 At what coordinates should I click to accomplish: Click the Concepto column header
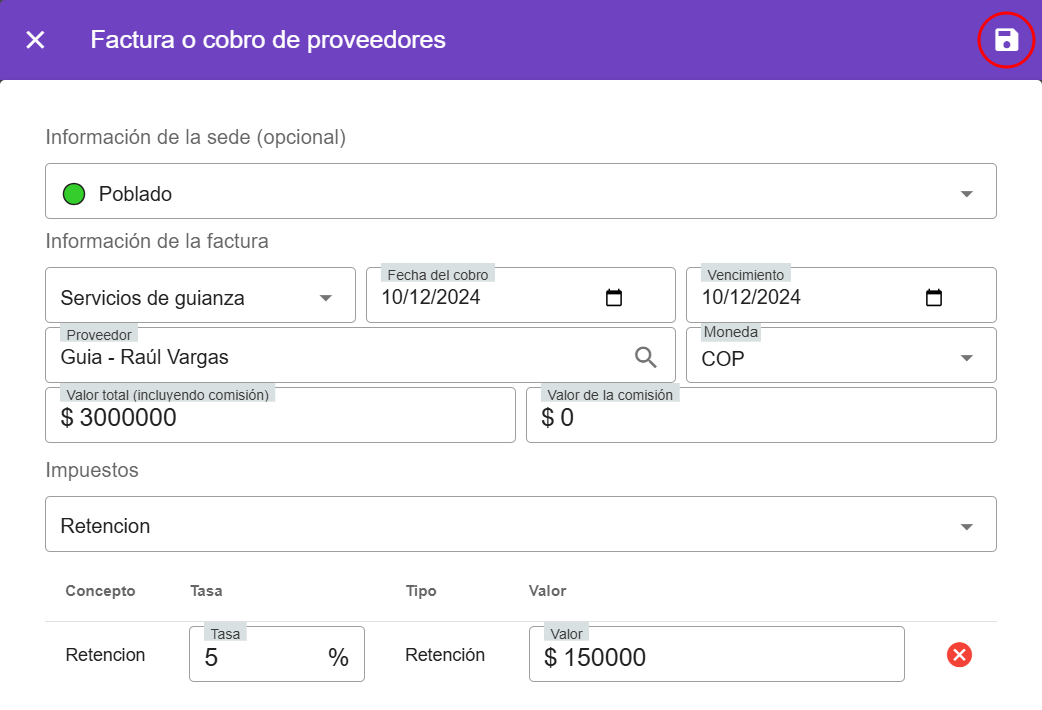(x=100, y=591)
